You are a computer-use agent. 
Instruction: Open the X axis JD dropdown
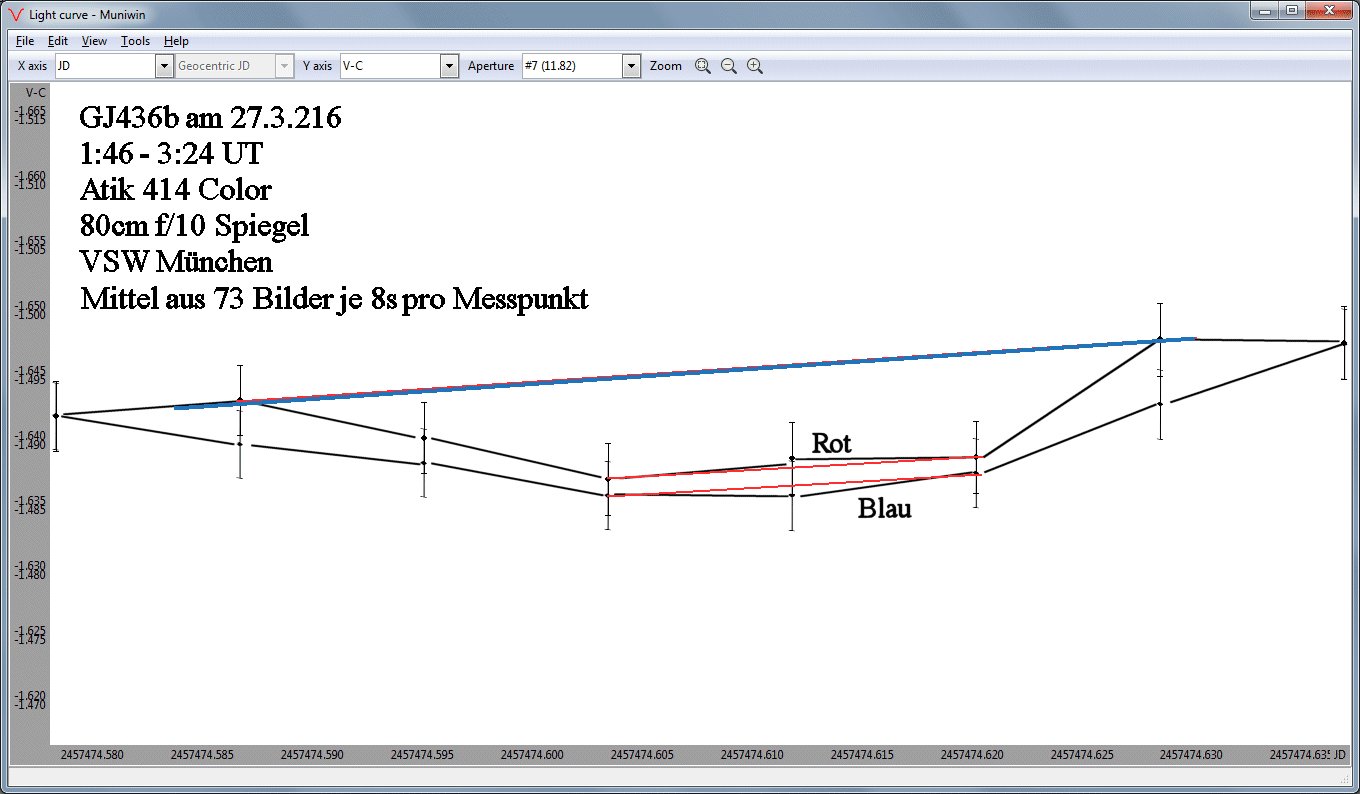pyautogui.click(x=164, y=66)
